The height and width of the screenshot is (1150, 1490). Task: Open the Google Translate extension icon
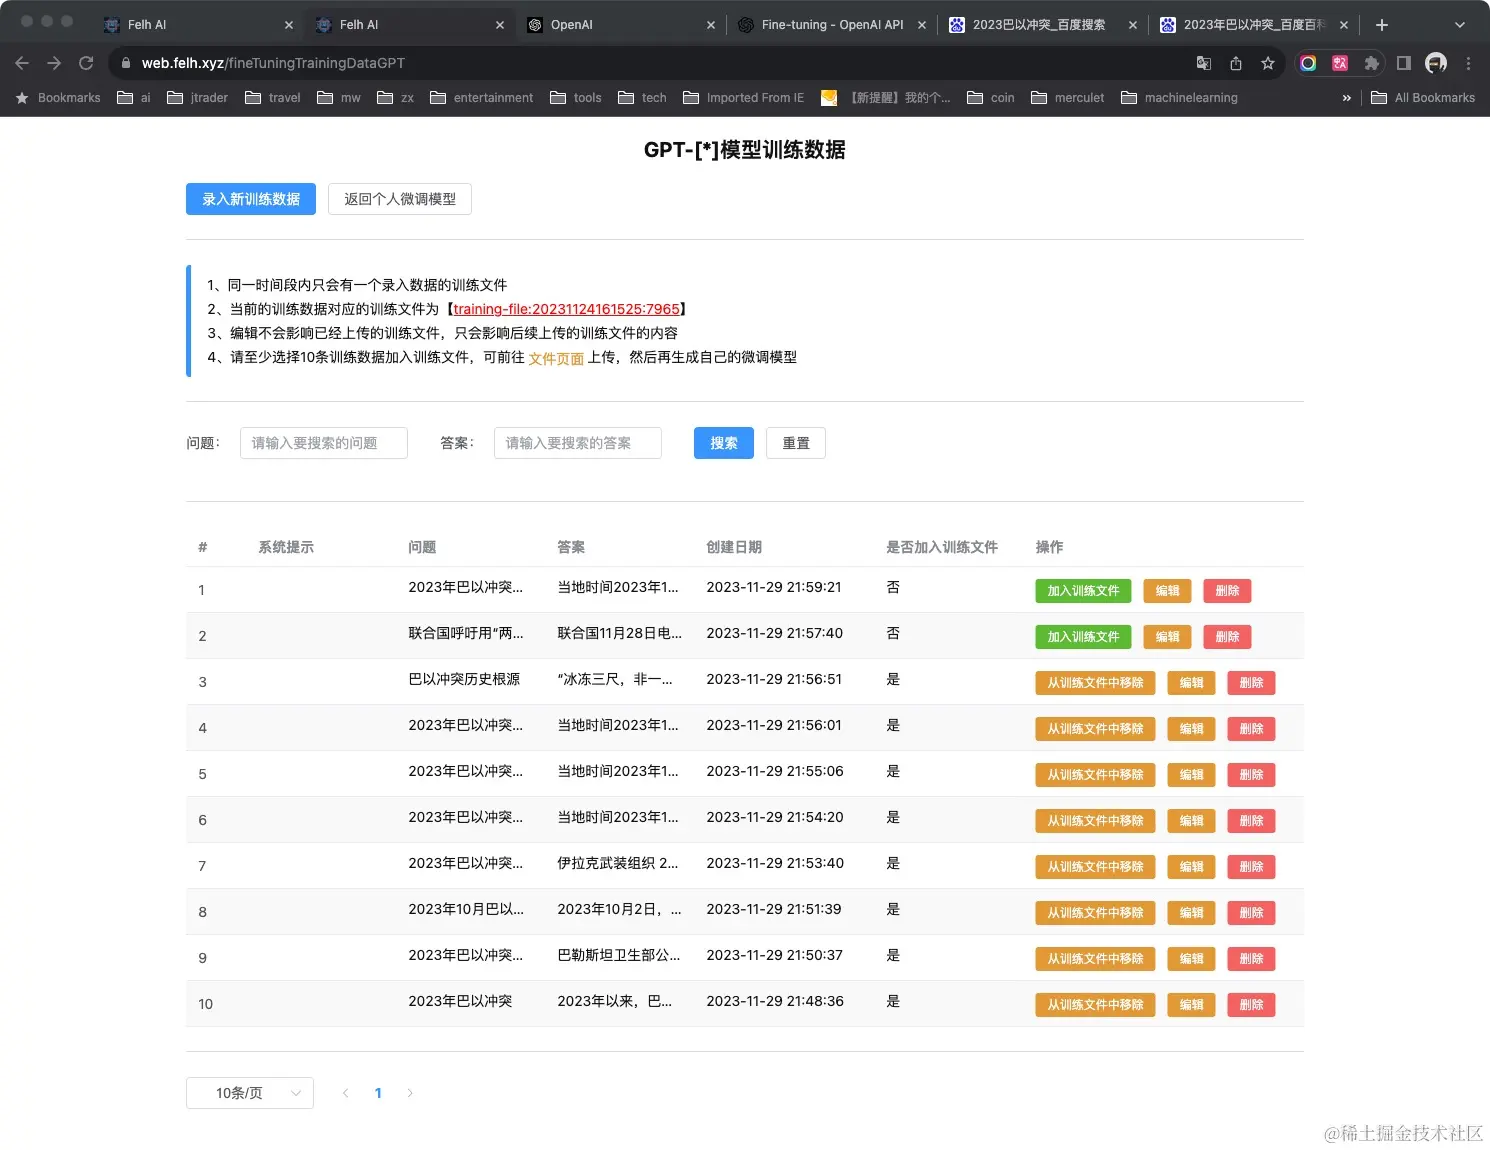coord(1203,62)
